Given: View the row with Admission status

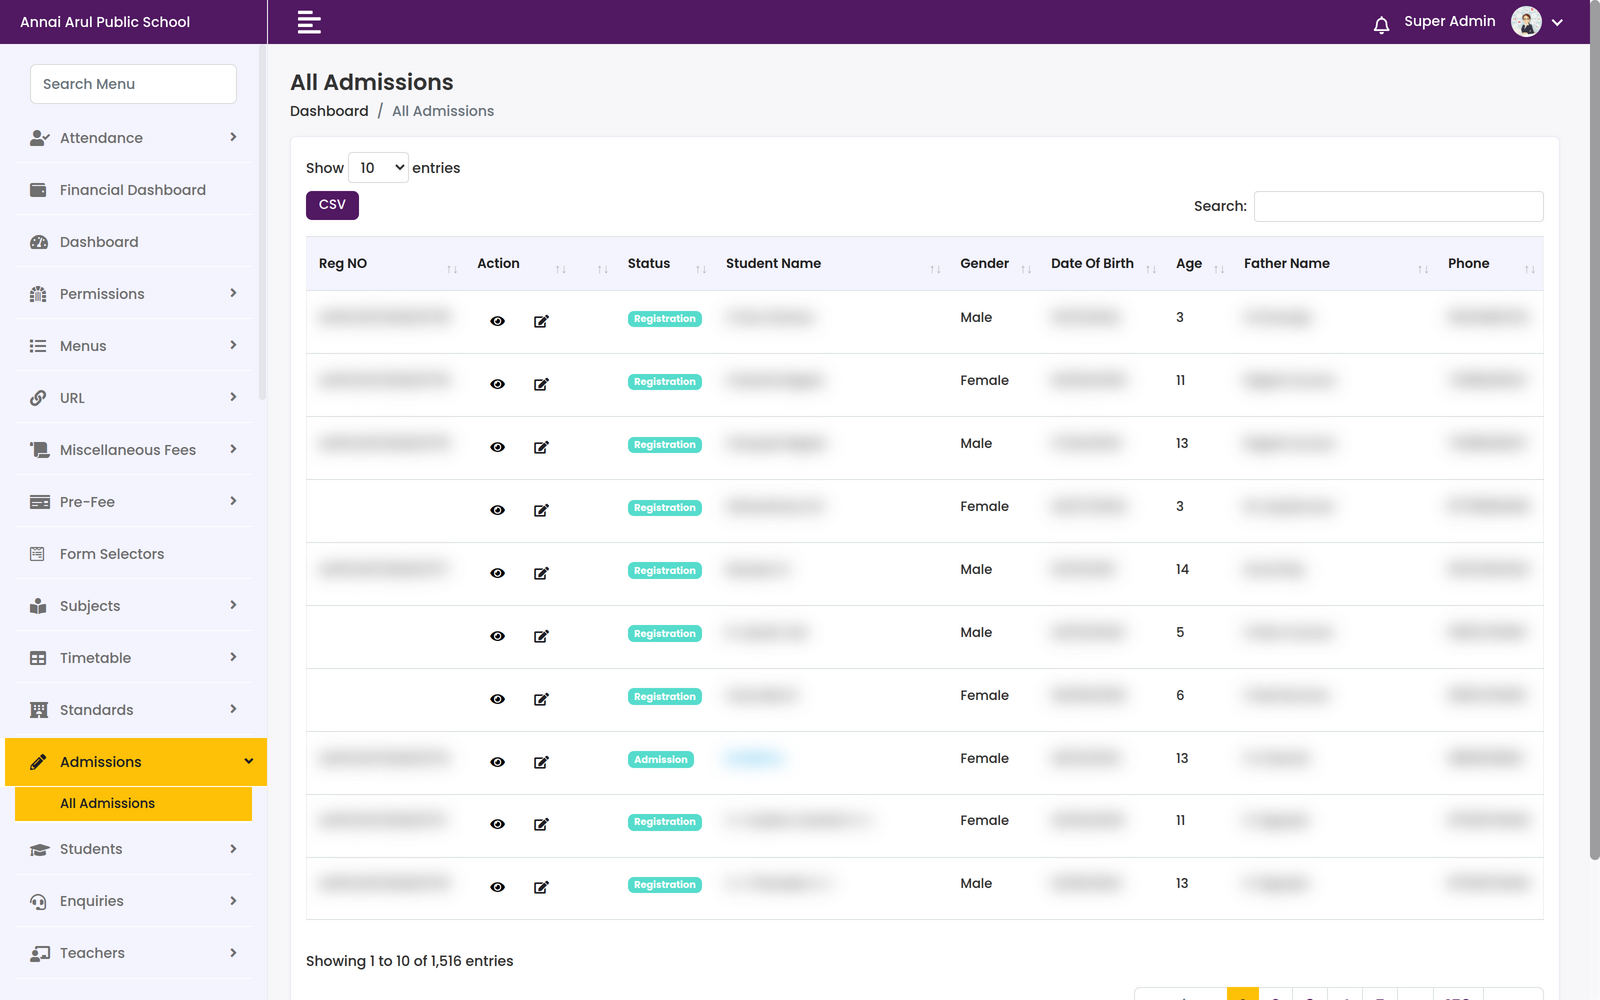Looking at the screenshot, I should [x=497, y=762].
